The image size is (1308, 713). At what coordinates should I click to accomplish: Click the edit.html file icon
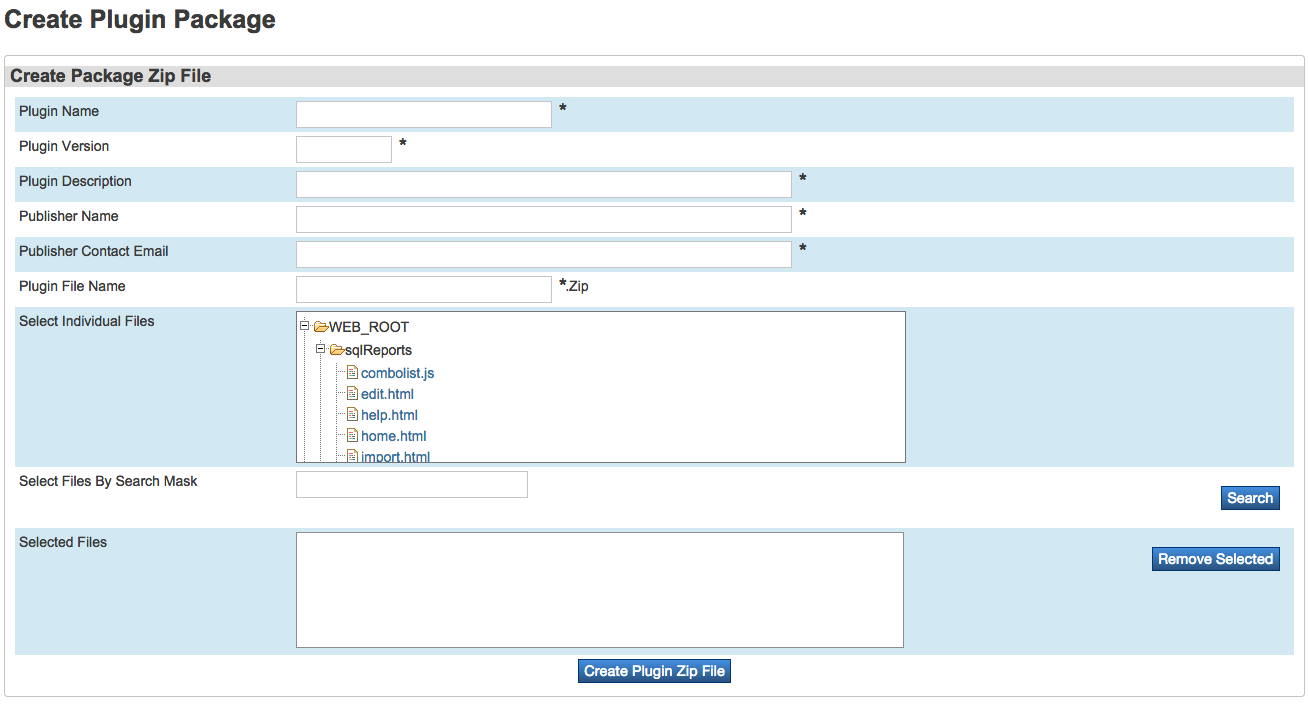tap(352, 394)
